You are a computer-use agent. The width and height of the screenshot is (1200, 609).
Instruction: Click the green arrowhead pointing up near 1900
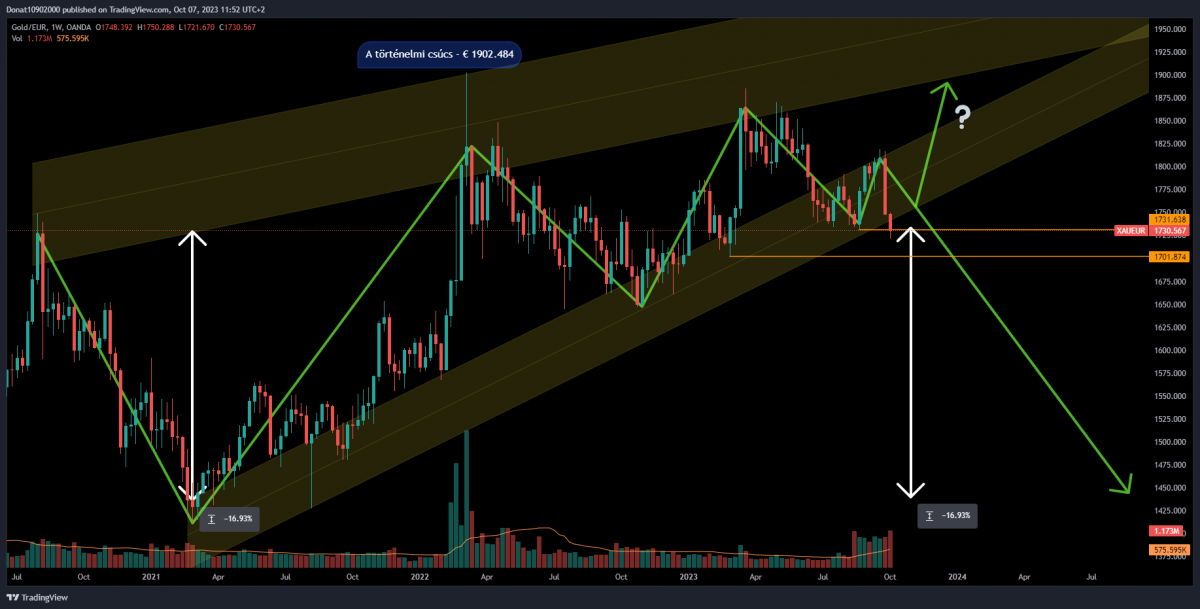[942, 88]
